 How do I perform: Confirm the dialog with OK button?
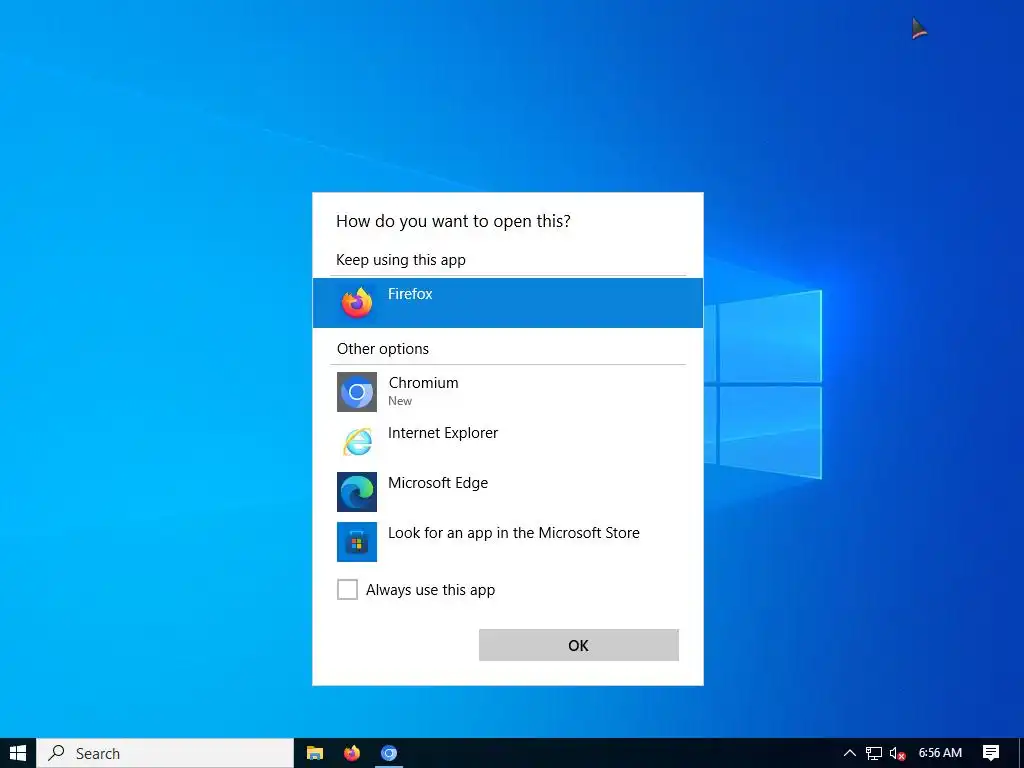(x=579, y=645)
